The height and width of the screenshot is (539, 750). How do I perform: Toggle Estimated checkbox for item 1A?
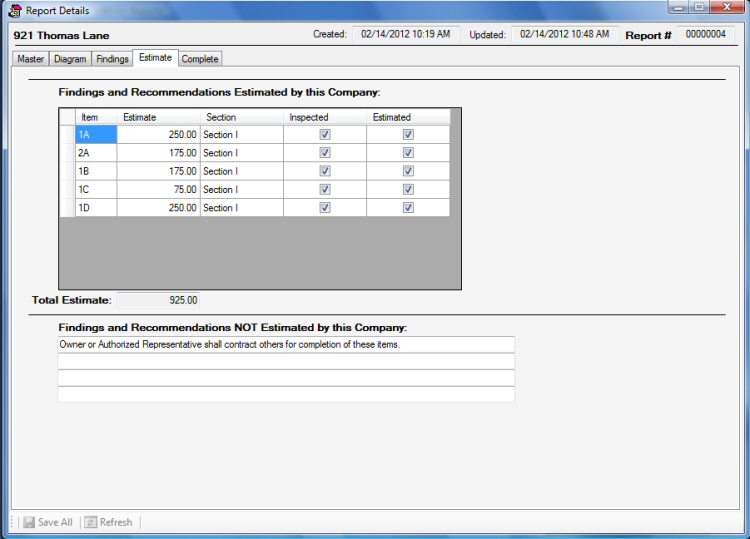[408, 134]
